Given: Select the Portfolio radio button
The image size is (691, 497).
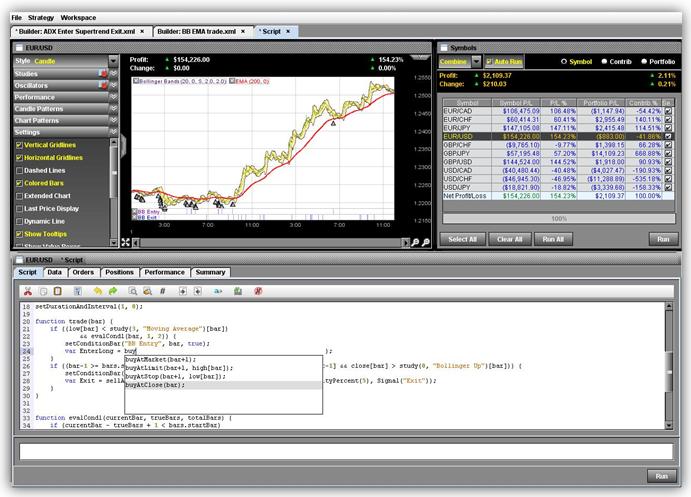Looking at the screenshot, I should click(642, 61).
